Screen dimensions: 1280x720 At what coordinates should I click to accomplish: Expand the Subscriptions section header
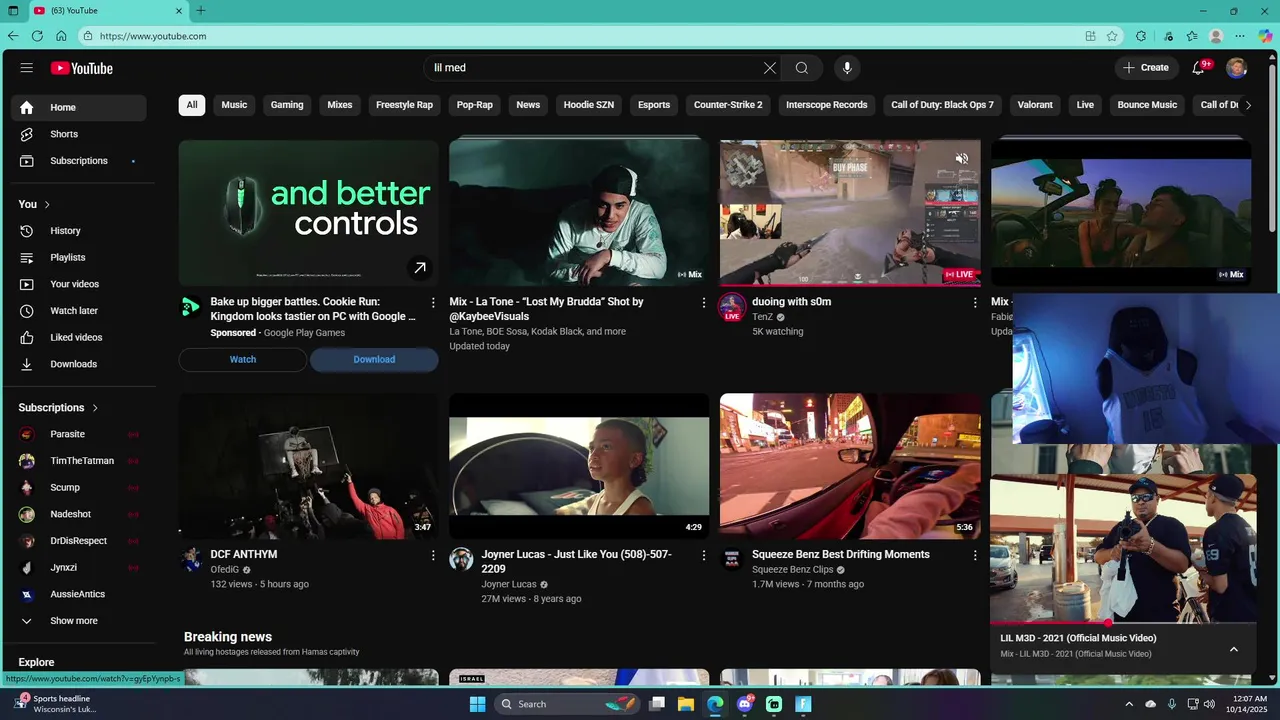click(x=59, y=408)
